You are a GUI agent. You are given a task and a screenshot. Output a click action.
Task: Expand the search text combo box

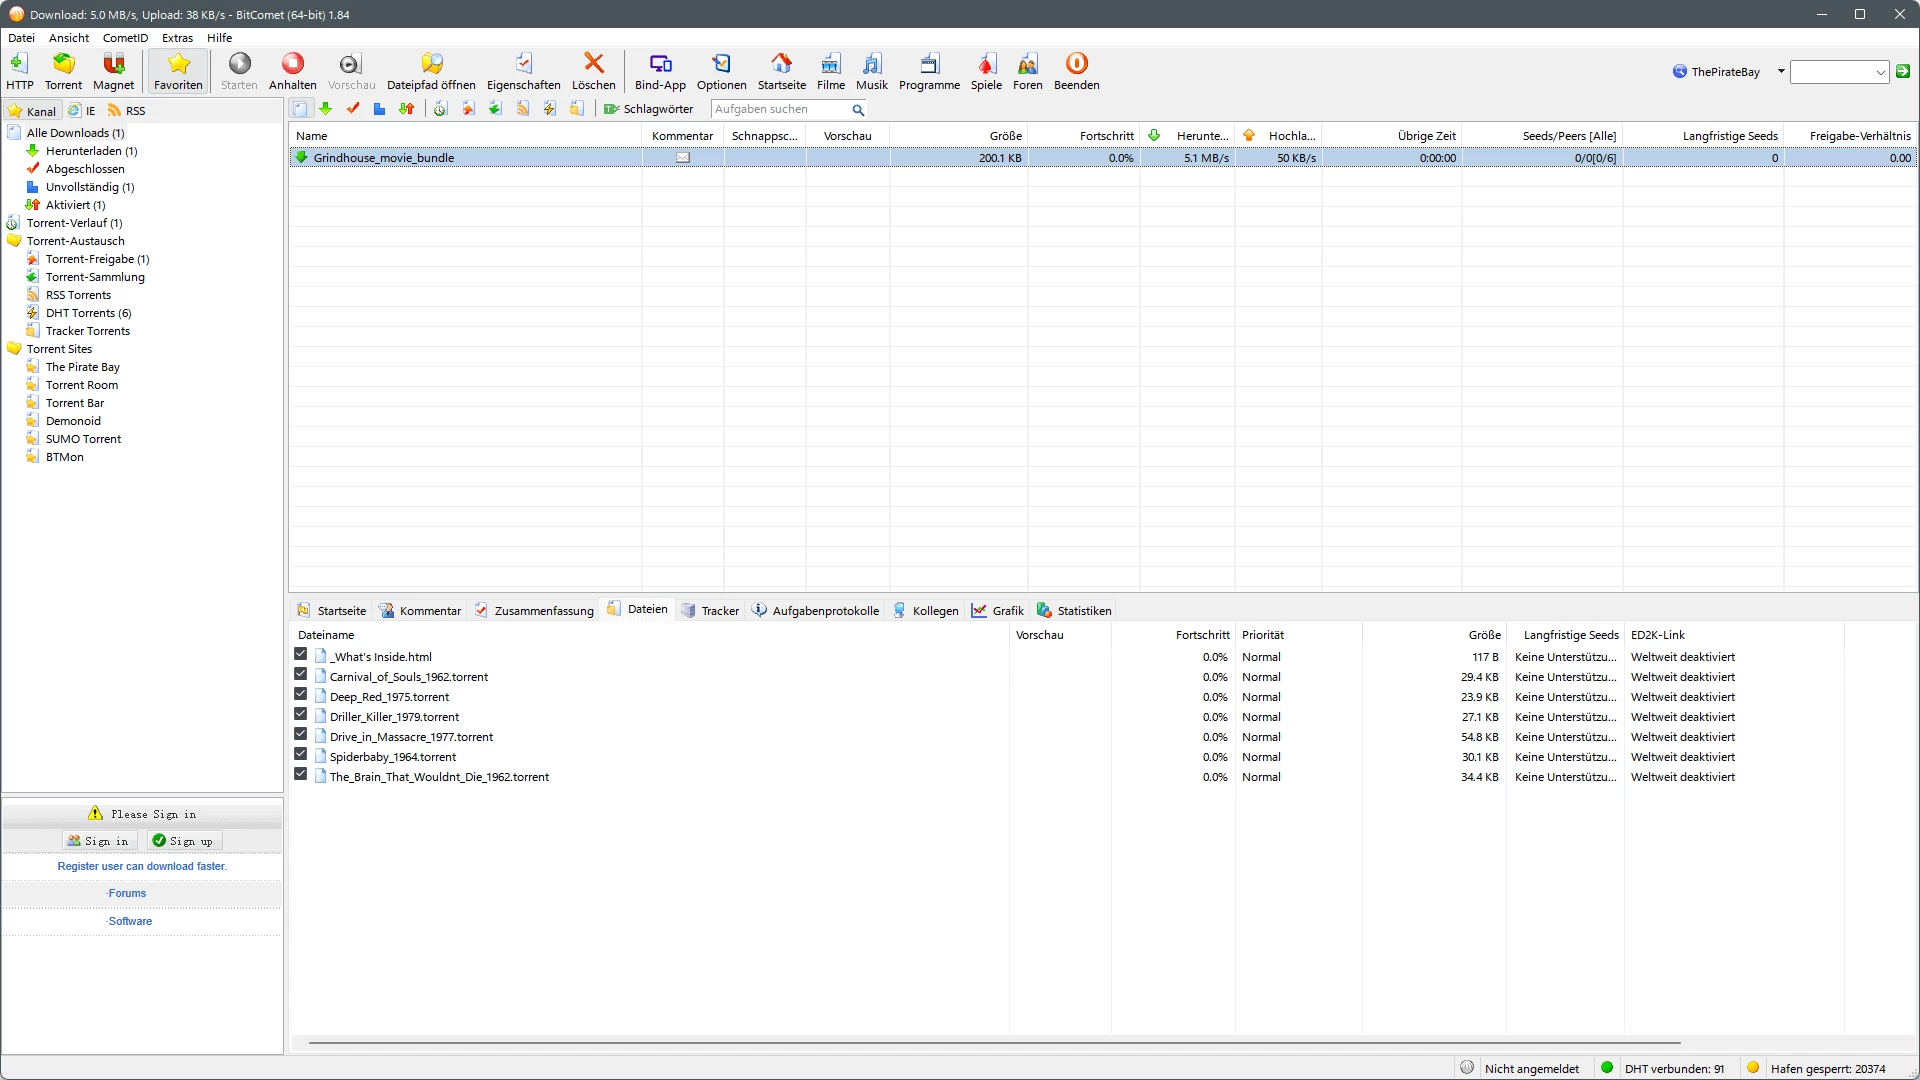tap(1880, 72)
